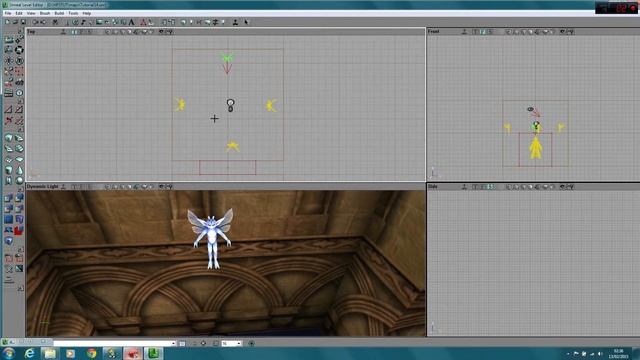The image size is (640, 360).
Task: Toggle vertex snap in the bottom bar
Action: click(x=203, y=344)
